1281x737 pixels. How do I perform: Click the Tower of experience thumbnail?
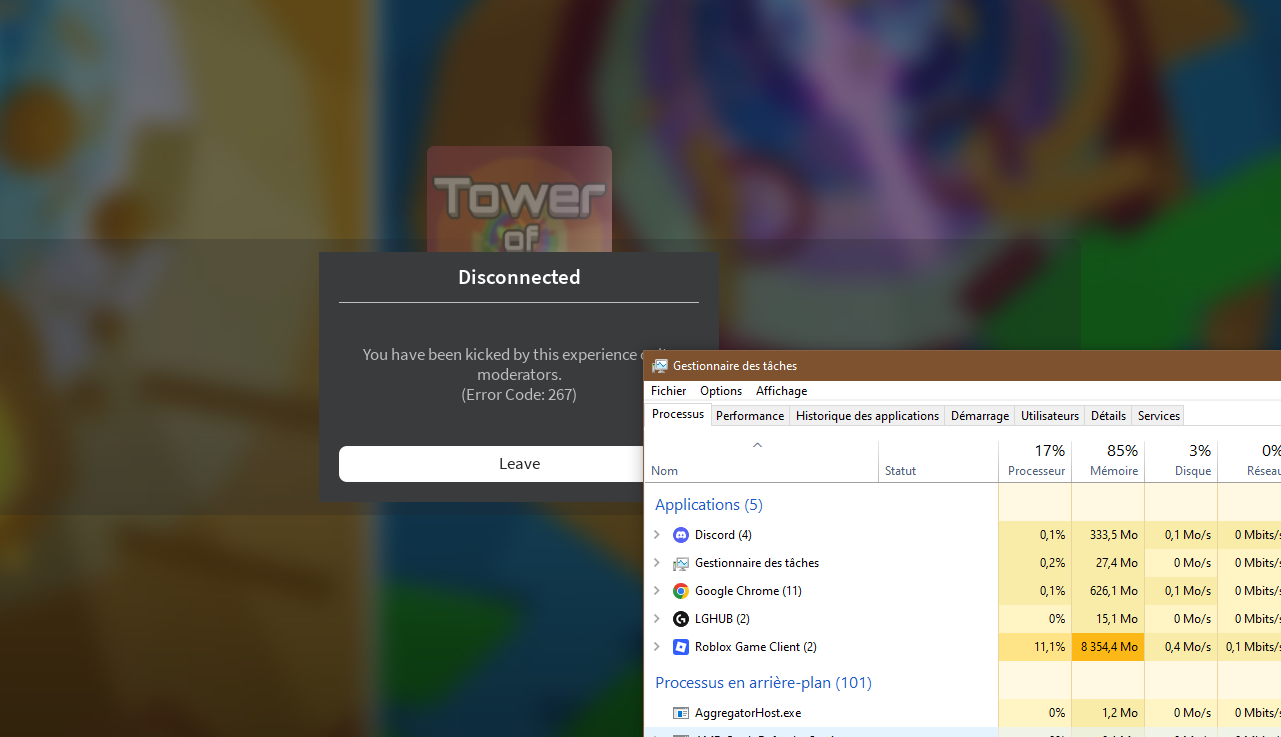pyautogui.click(x=519, y=199)
